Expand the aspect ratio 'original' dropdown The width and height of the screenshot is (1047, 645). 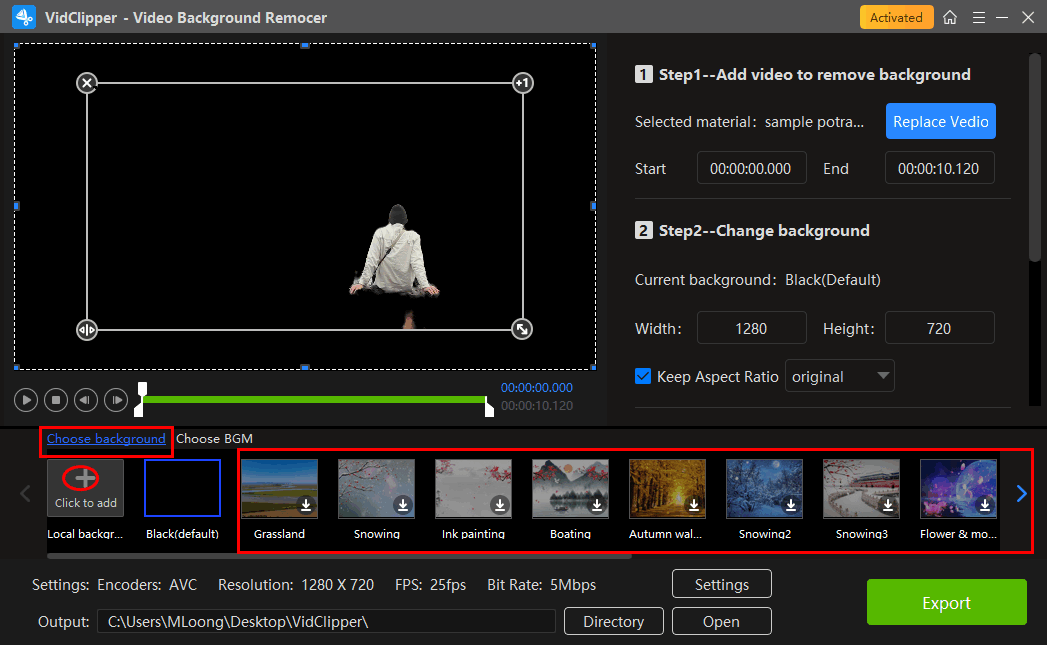point(840,377)
